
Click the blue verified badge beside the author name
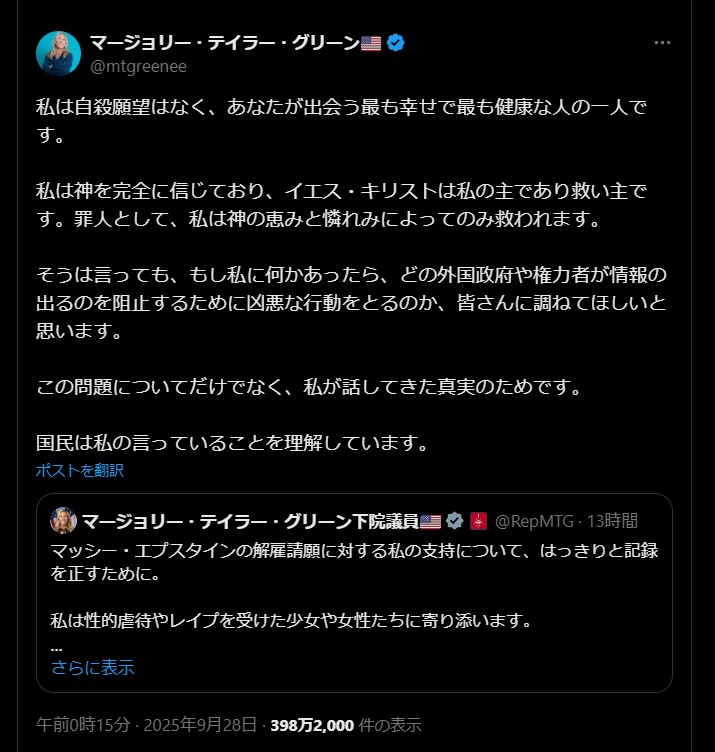pyautogui.click(x=395, y=43)
